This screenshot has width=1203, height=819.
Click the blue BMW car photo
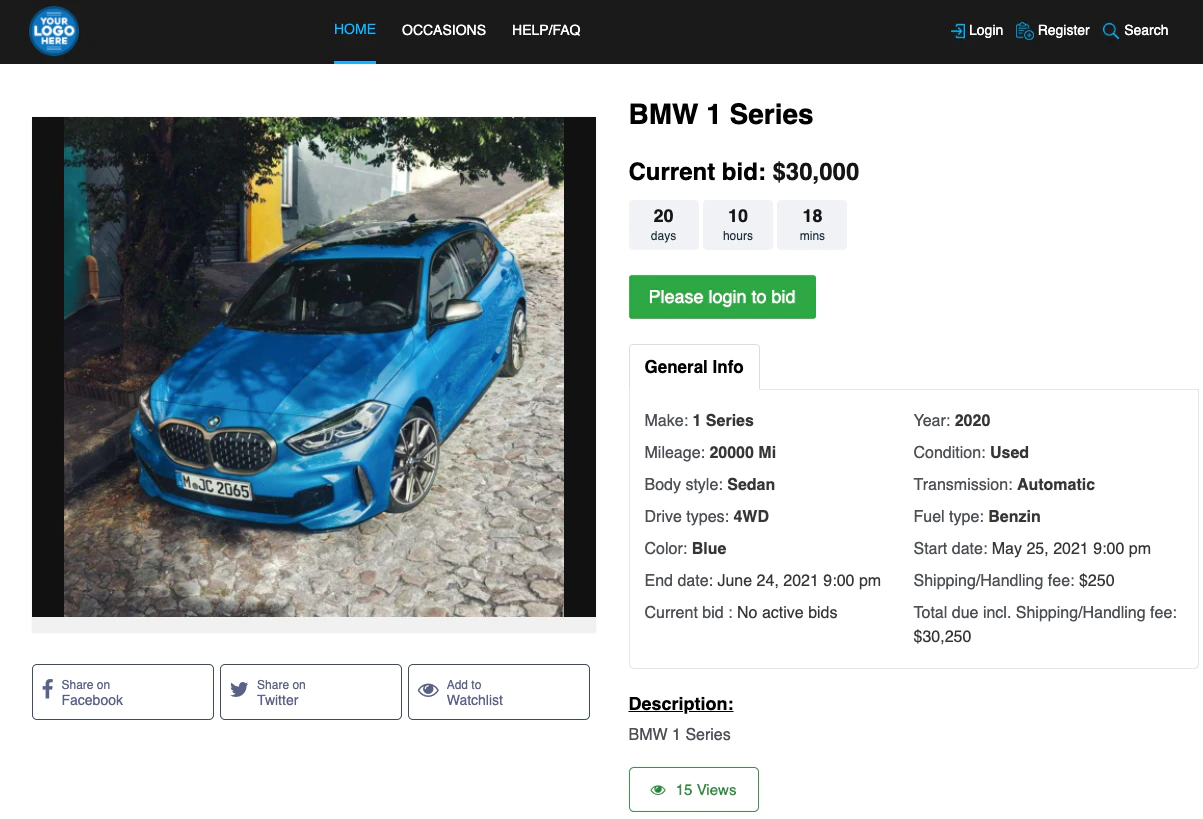[x=314, y=367]
